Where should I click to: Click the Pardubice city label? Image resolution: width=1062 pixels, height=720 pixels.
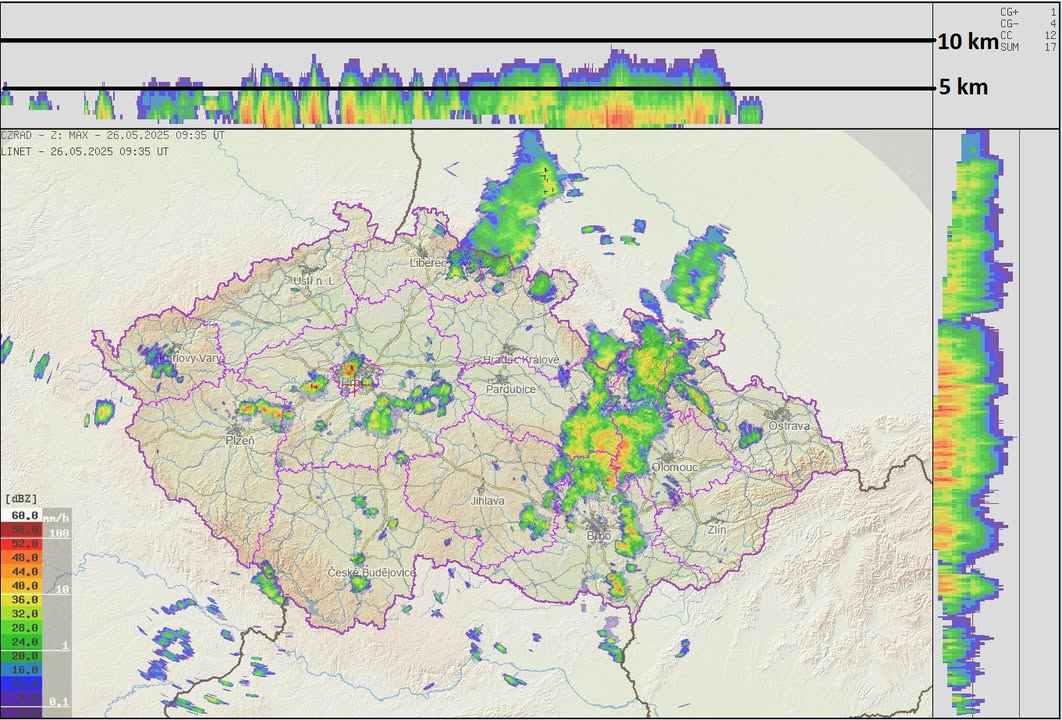(511, 389)
